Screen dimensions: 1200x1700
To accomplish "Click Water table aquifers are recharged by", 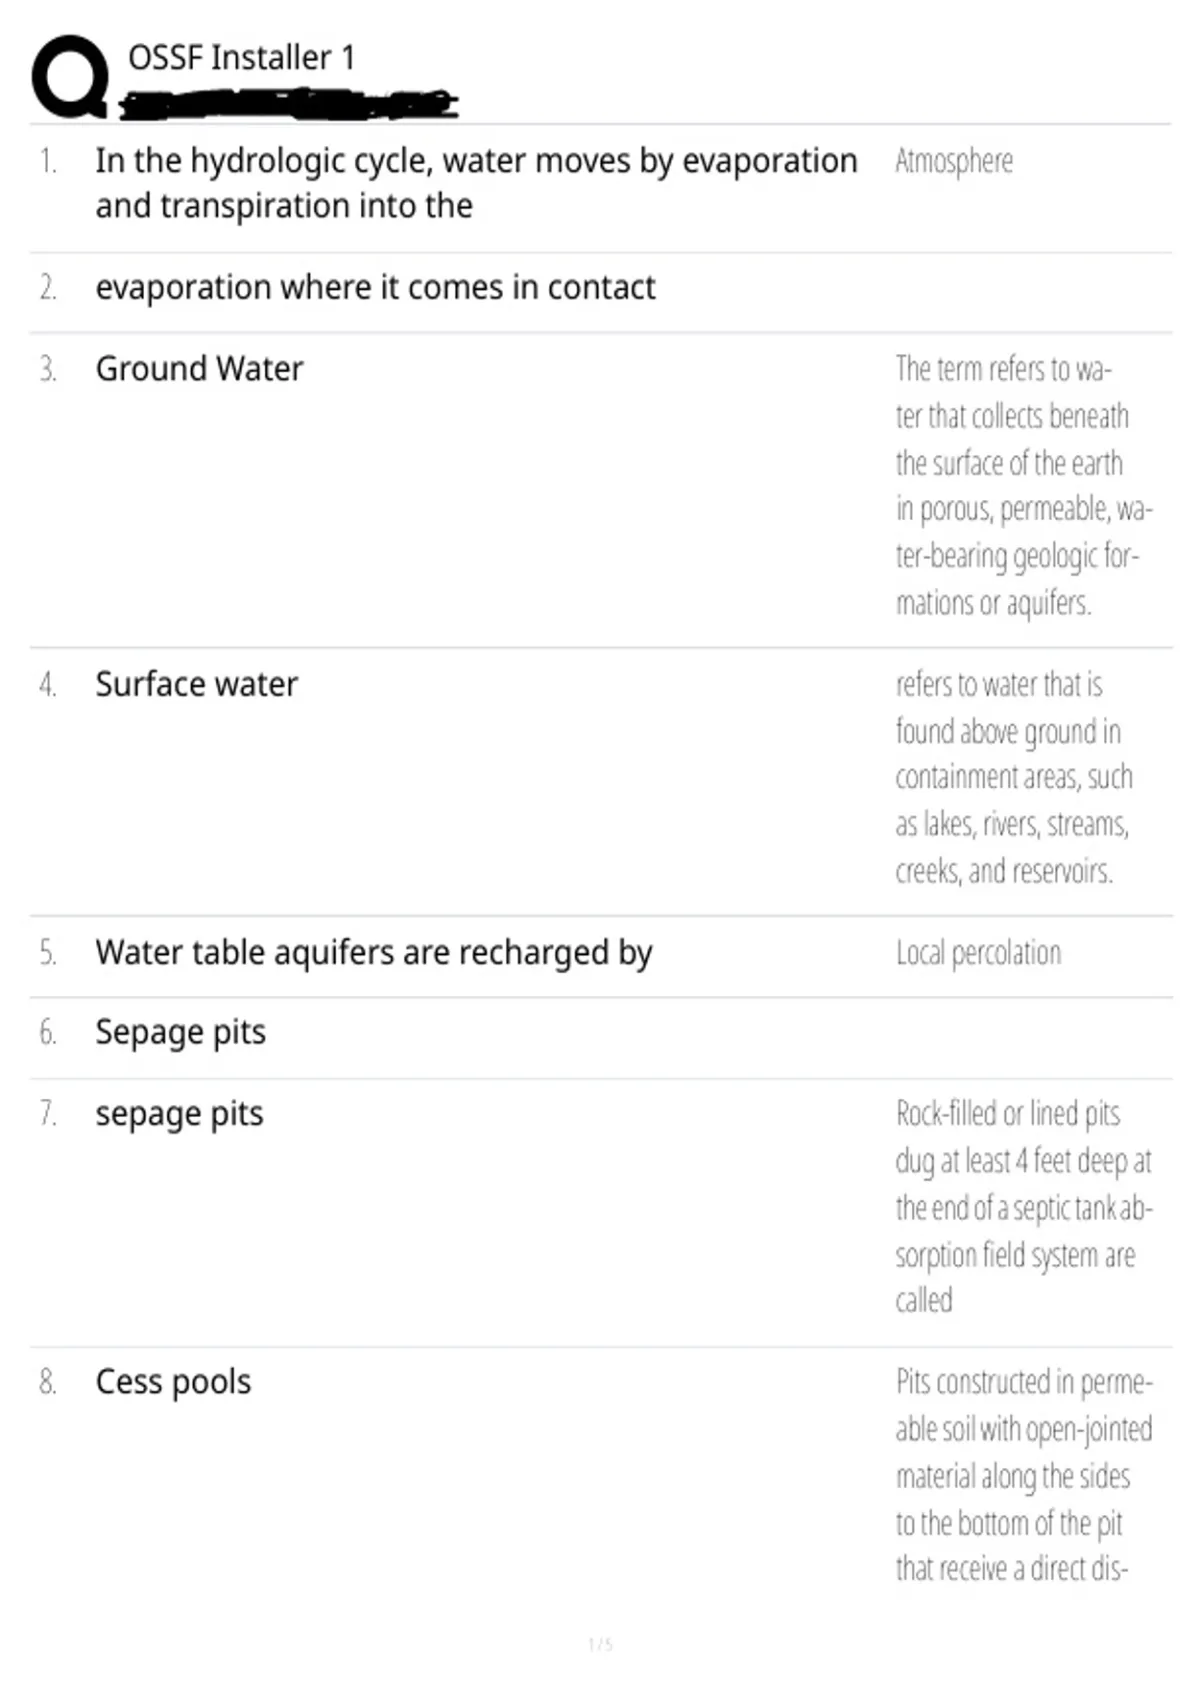I will click(373, 953).
